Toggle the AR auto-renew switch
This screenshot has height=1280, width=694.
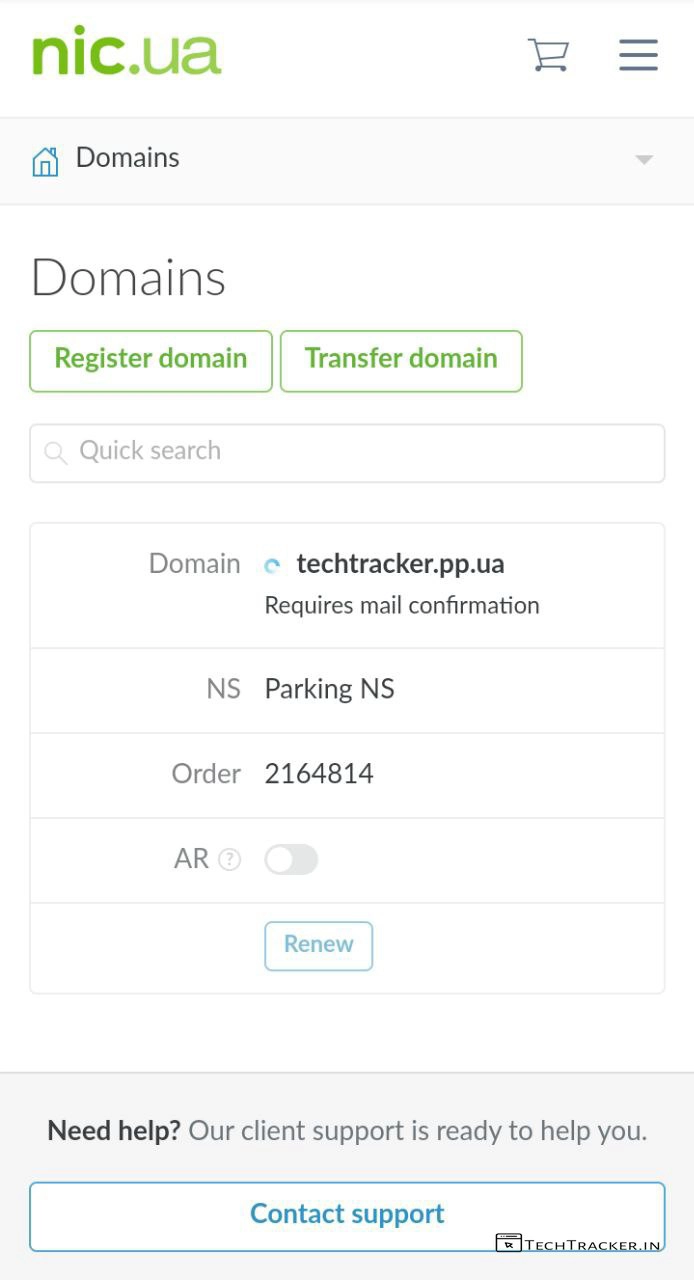coord(291,859)
